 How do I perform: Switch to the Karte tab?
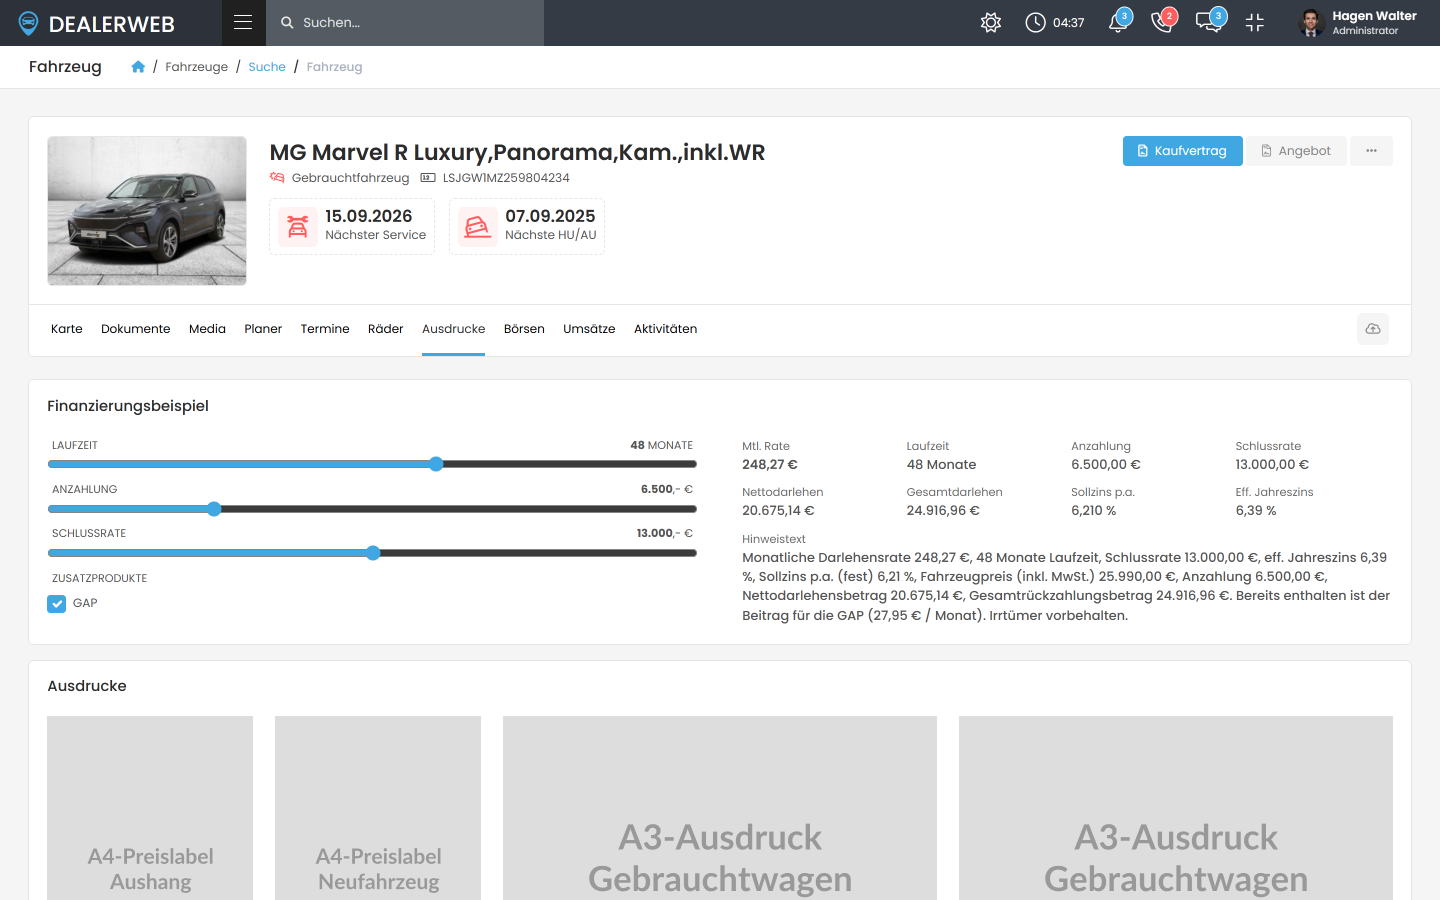(67, 329)
